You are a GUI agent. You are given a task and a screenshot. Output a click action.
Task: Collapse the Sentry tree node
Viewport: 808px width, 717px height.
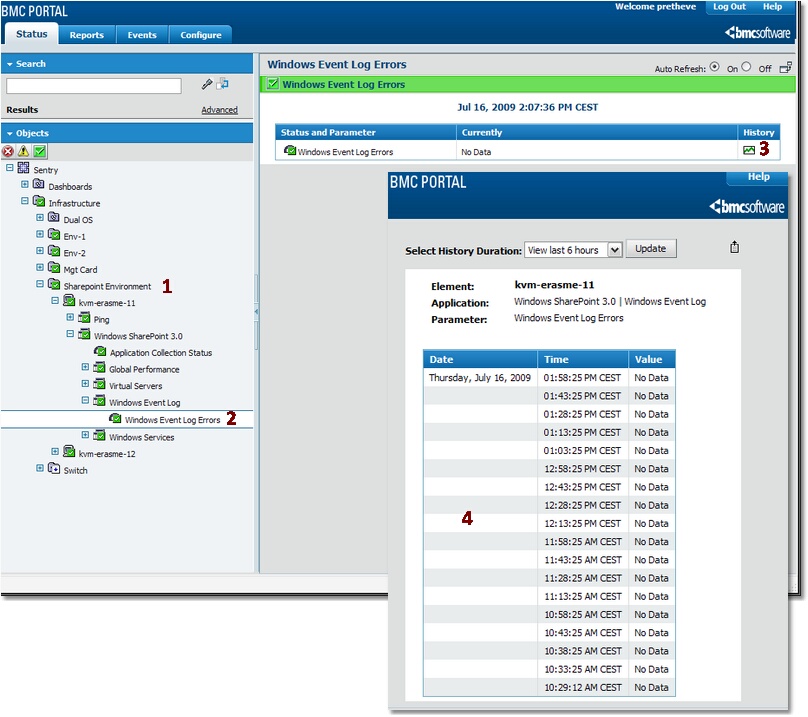tap(9, 168)
